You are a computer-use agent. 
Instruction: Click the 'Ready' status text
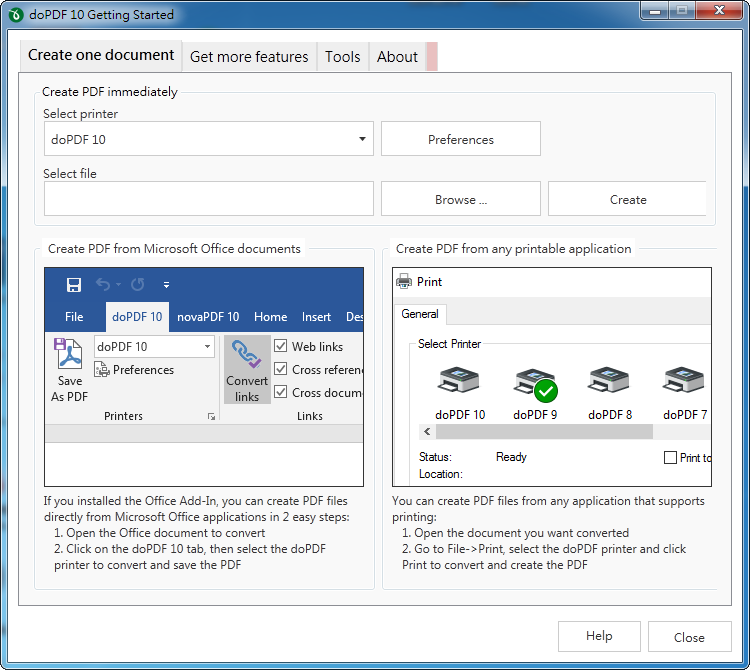[511, 457]
